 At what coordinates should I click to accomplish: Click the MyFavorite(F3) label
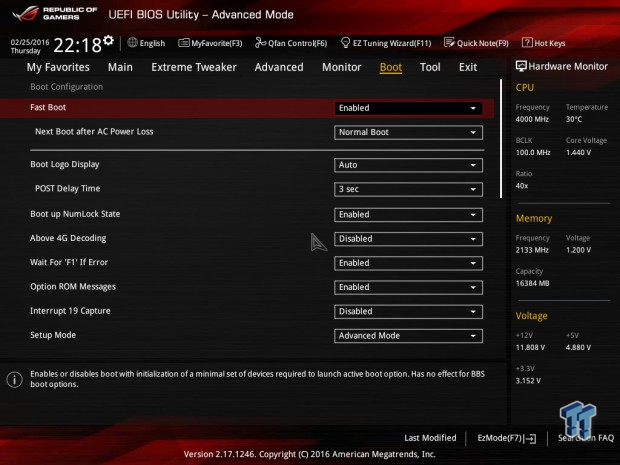click(x=217, y=43)
